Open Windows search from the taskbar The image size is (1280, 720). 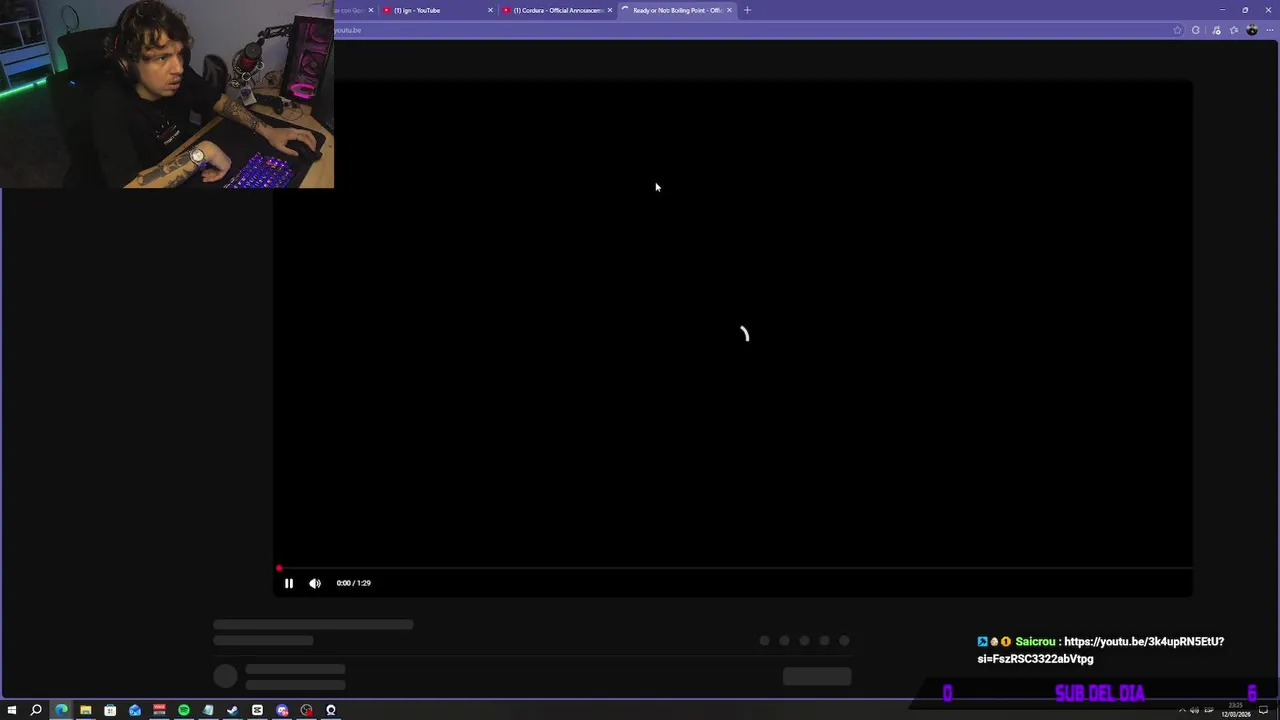coord(36,710)
